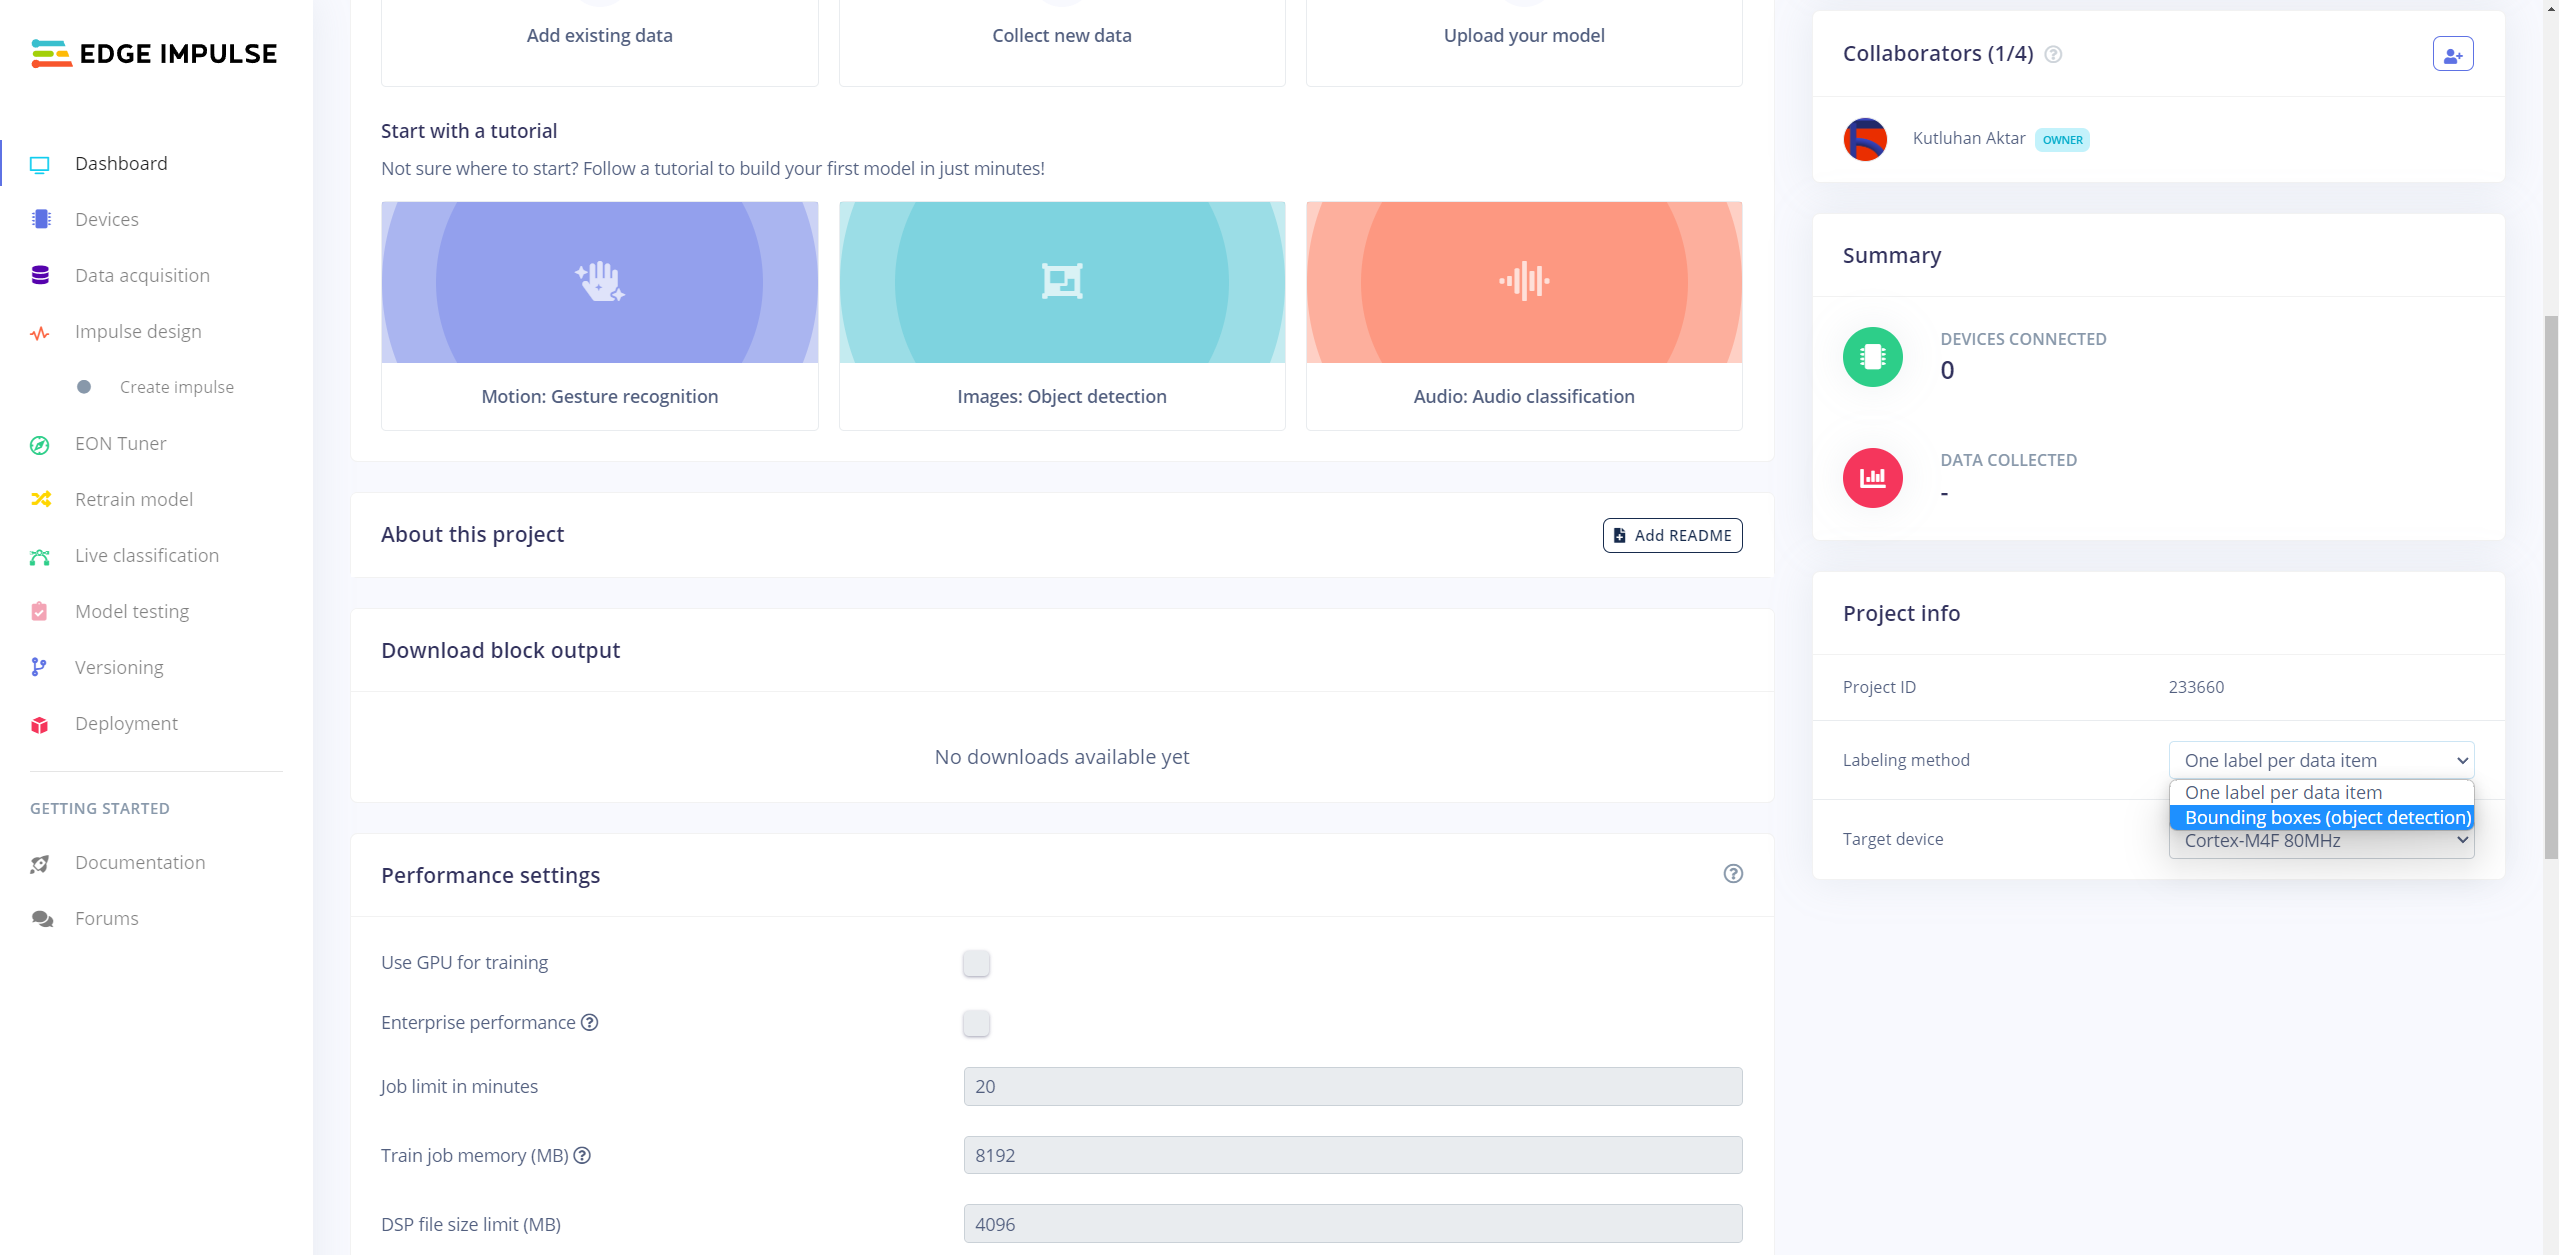Click the Edge Impulse logo
Screen dimensions: 2559x1255
(x=154, y=53)
